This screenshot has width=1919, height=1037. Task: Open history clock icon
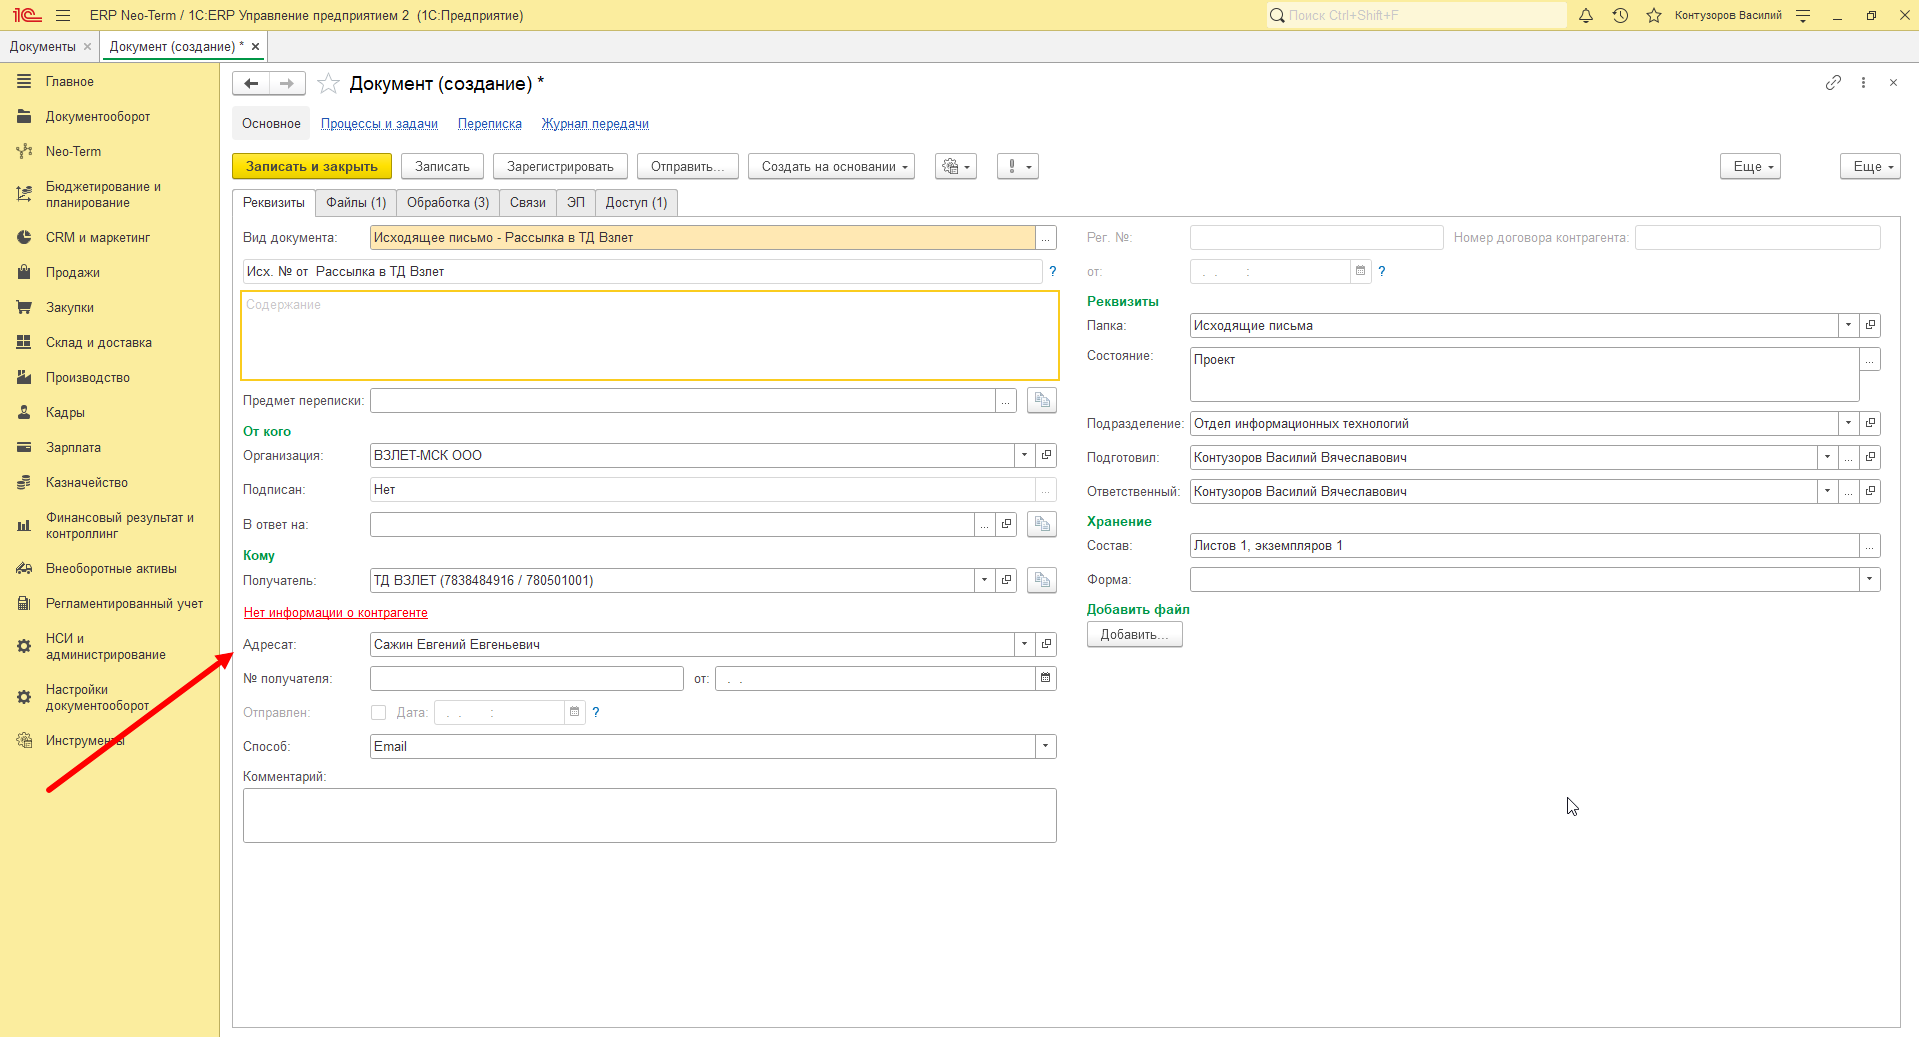coord(1620,15)
